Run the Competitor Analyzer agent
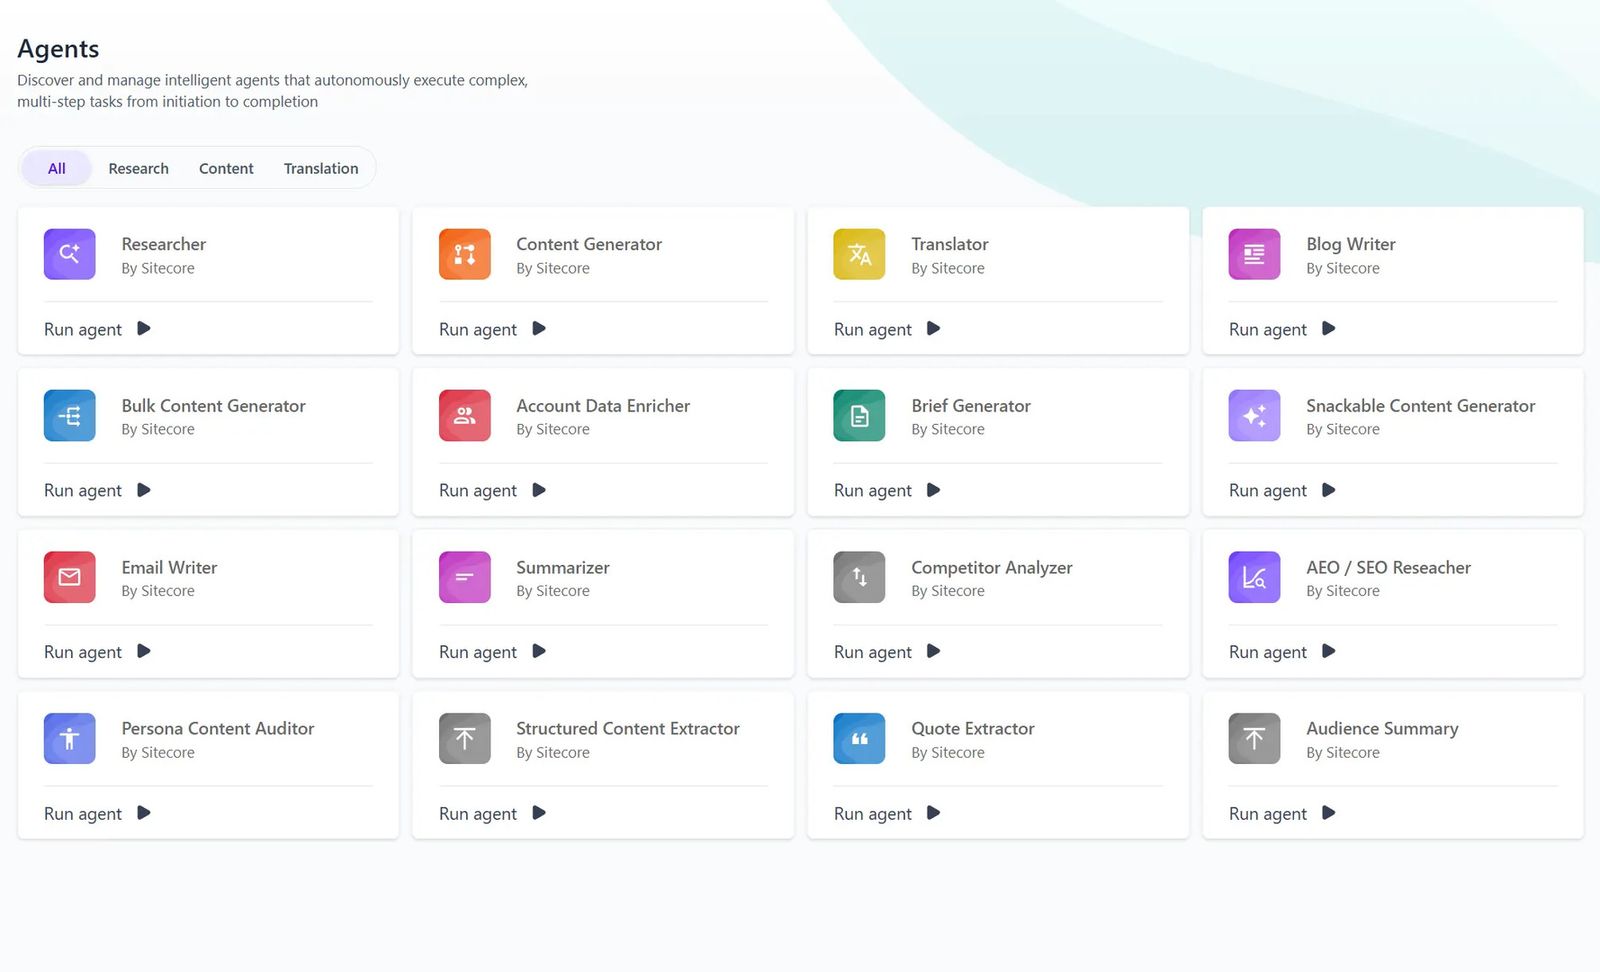This screenshot has width=1600, height=972. tap(887, 652)
